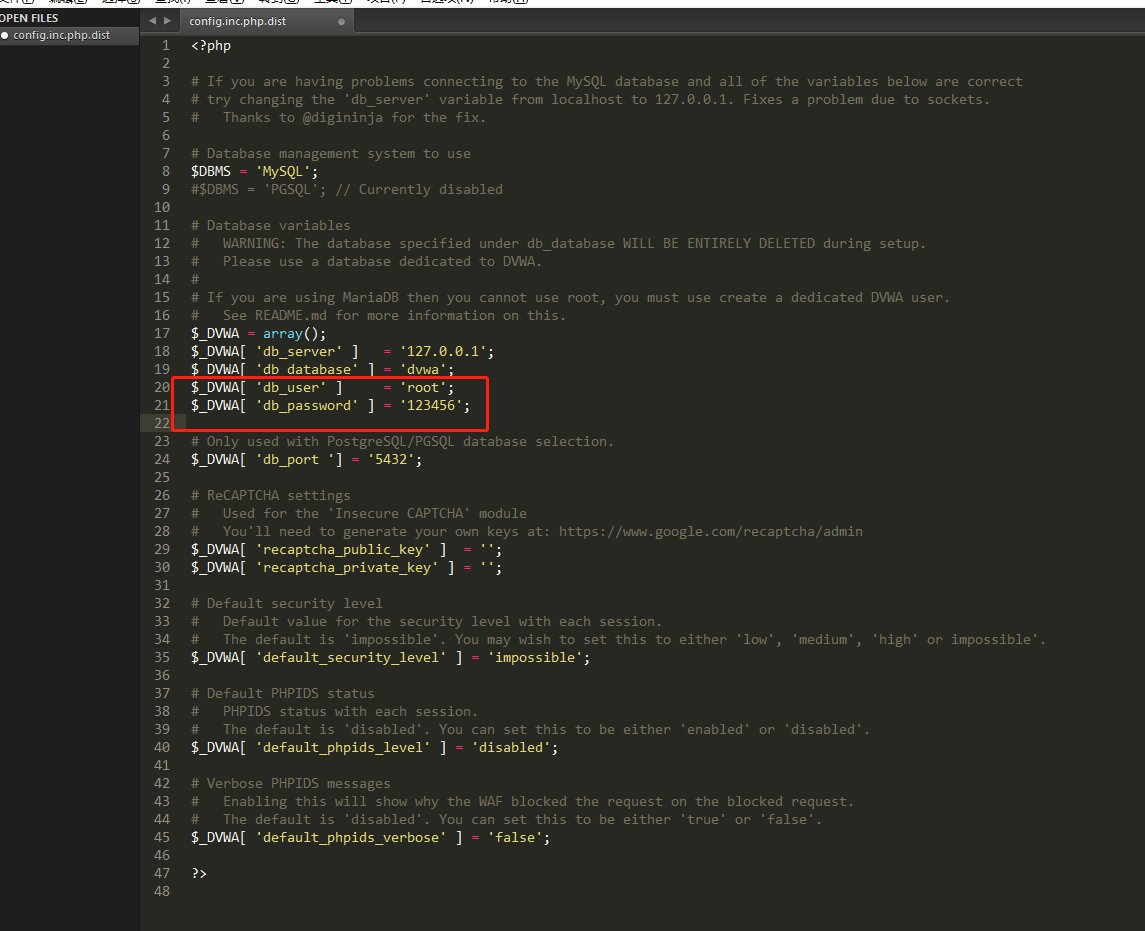Click gutter line number 22
The image size is (1145, 931).
pos(161,424)
